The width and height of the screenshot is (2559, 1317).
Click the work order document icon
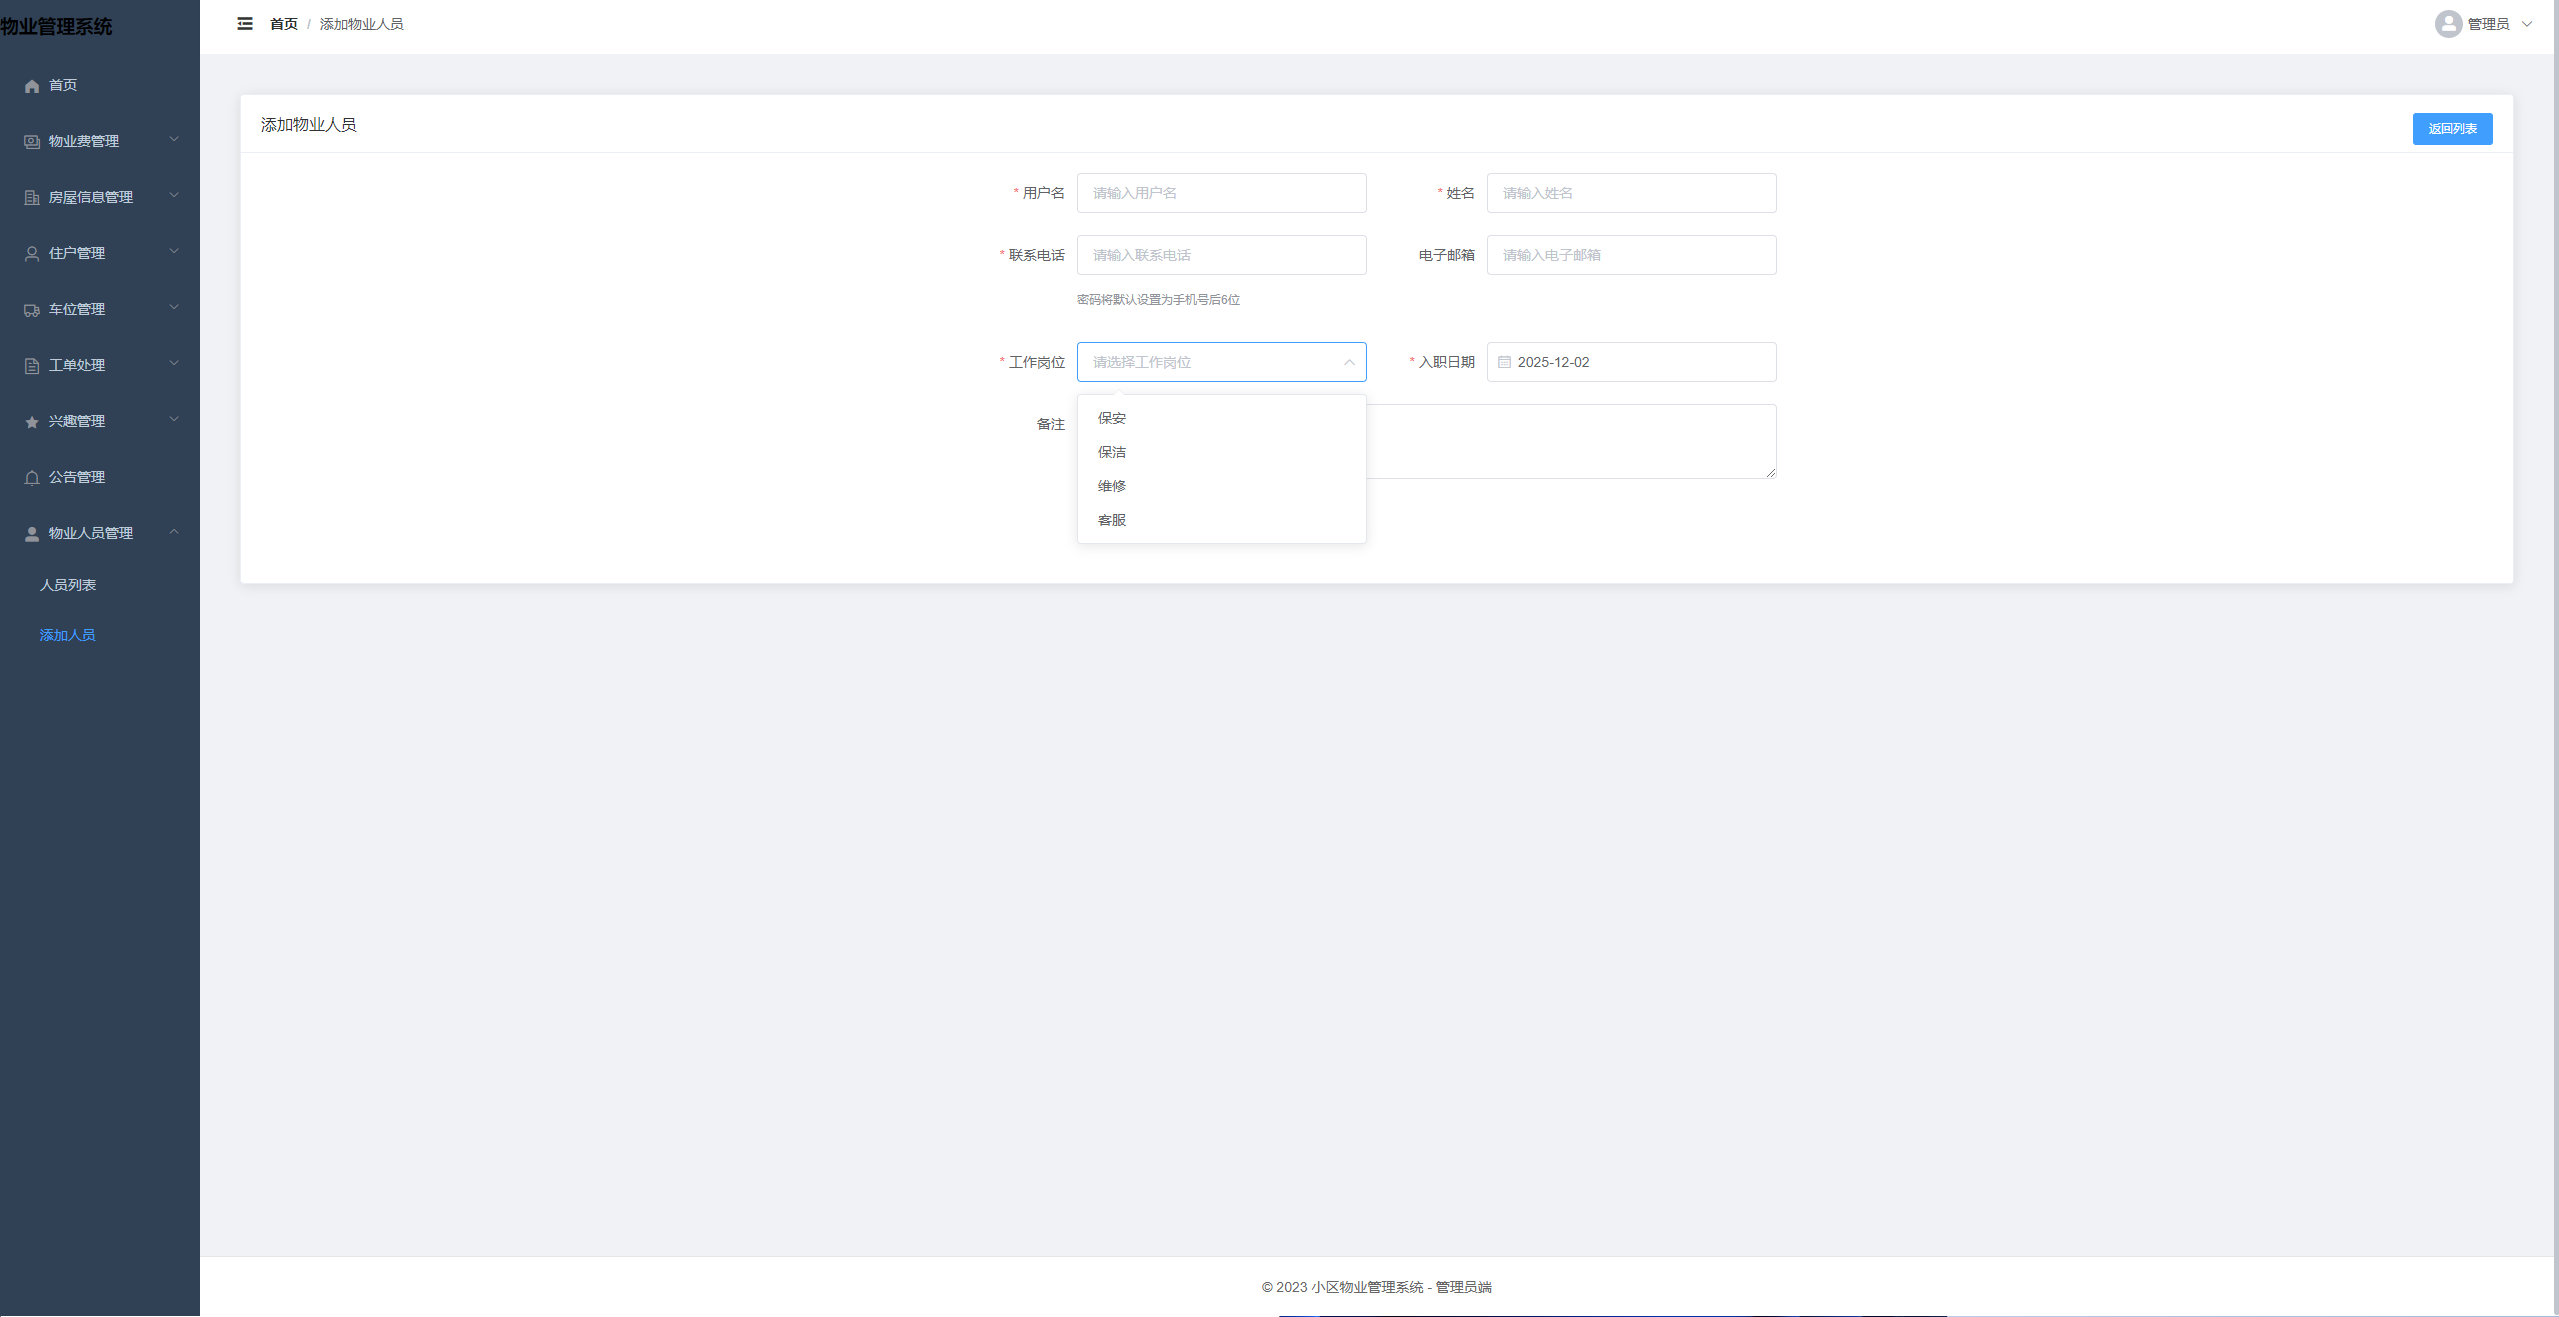click(x=32, y=366)
